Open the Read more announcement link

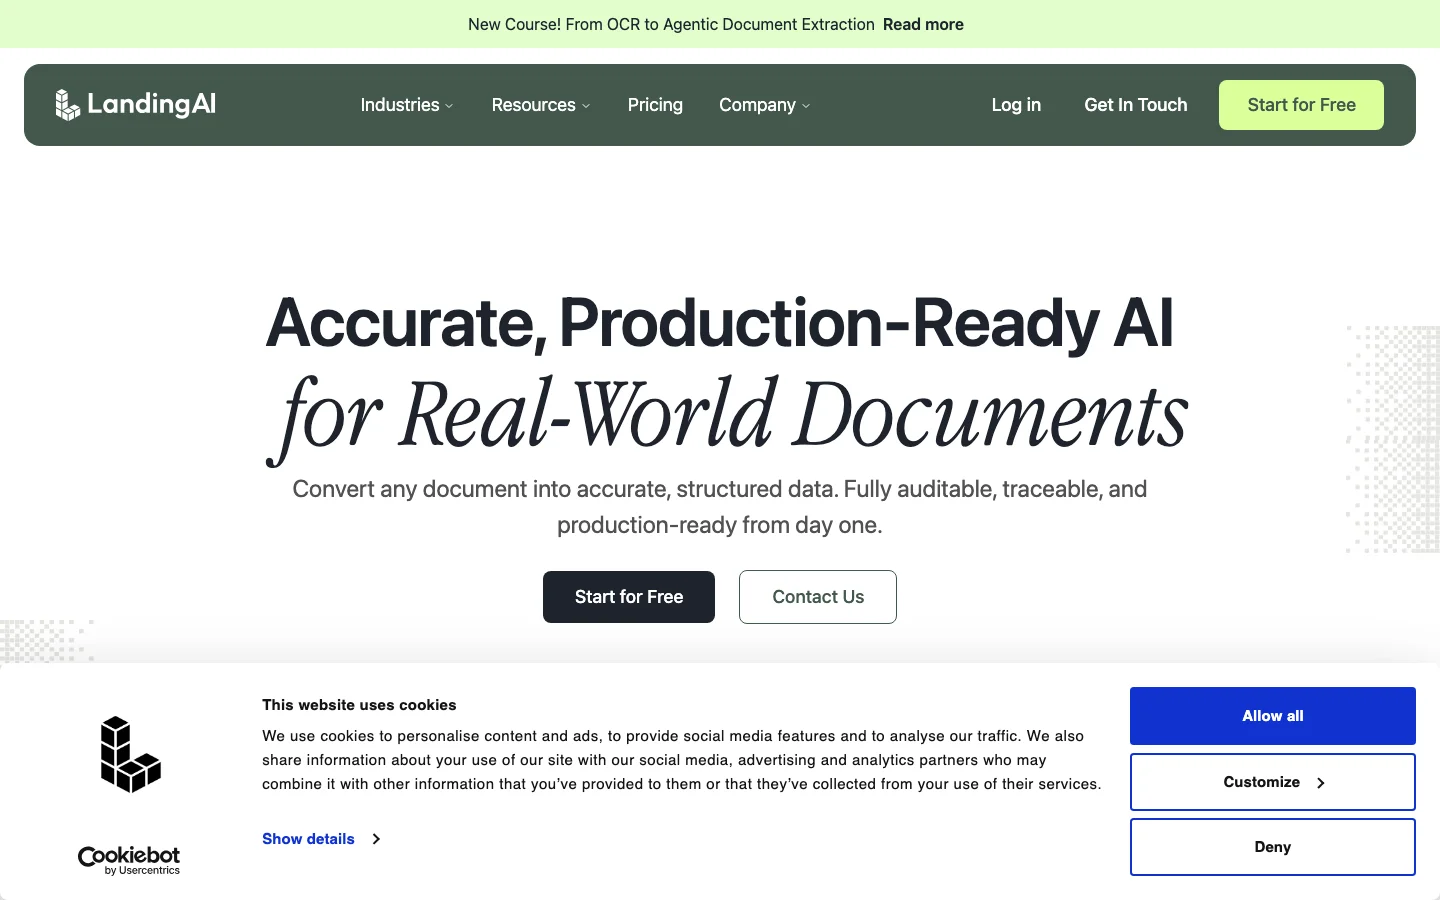click(x=923, y=24)
